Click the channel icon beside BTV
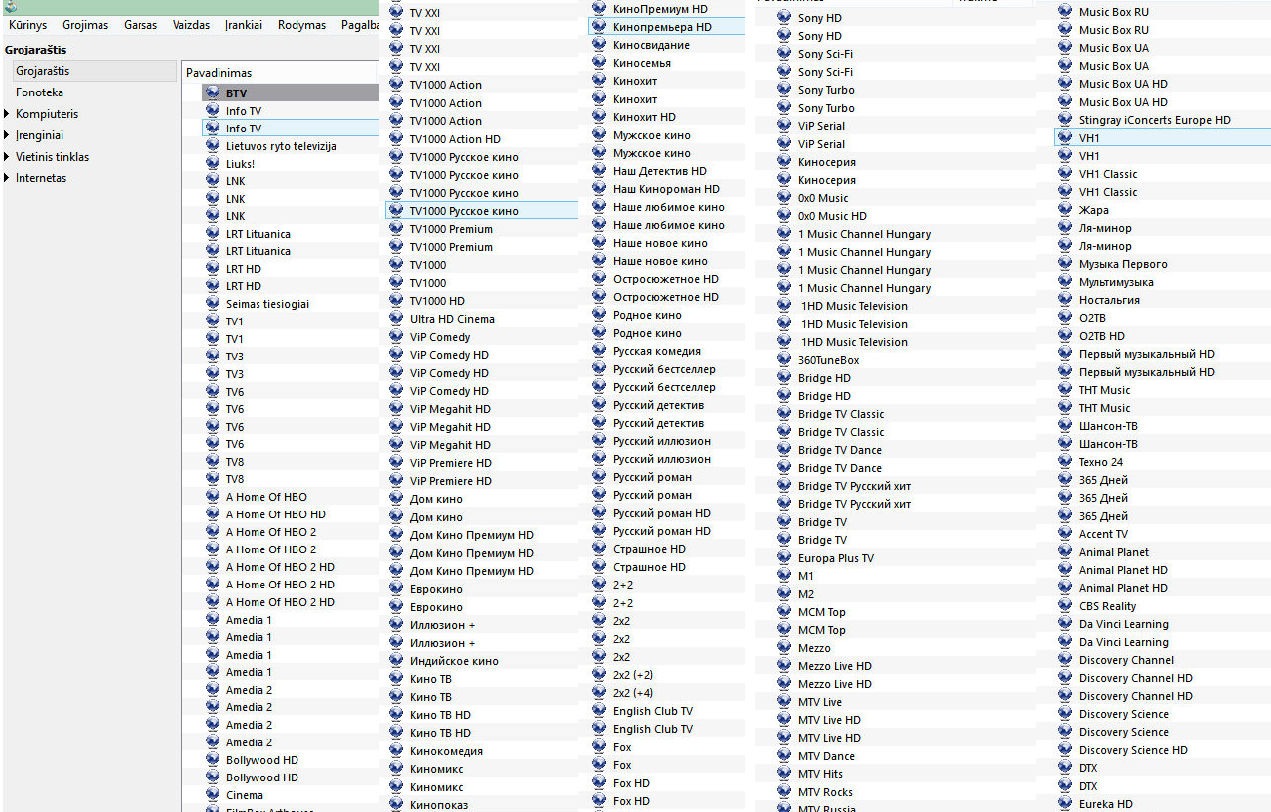The height and width of the screenshot is (812, 1271). click(212, 93)
